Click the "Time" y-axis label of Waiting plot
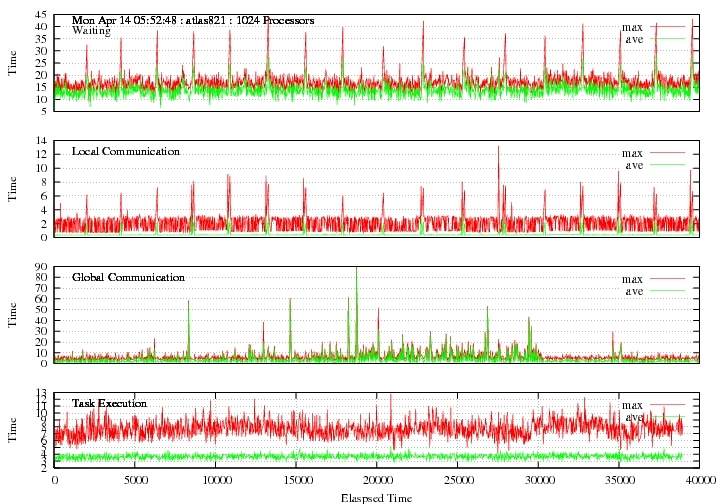This screenshot has height=504, width=720. [x=13, y=62]
